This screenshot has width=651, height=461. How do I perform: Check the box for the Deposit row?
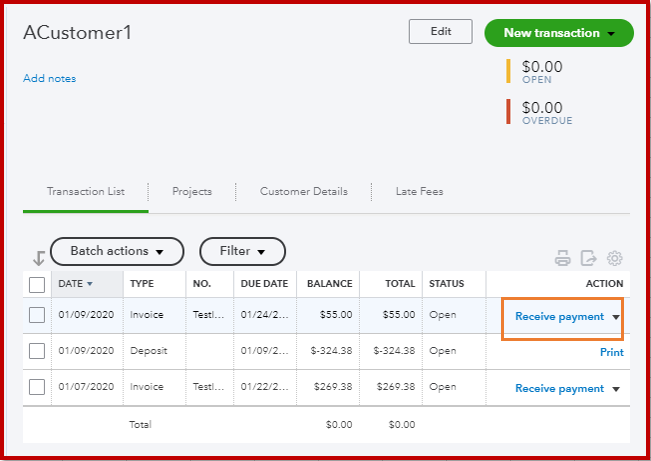(x=37, y=351)
